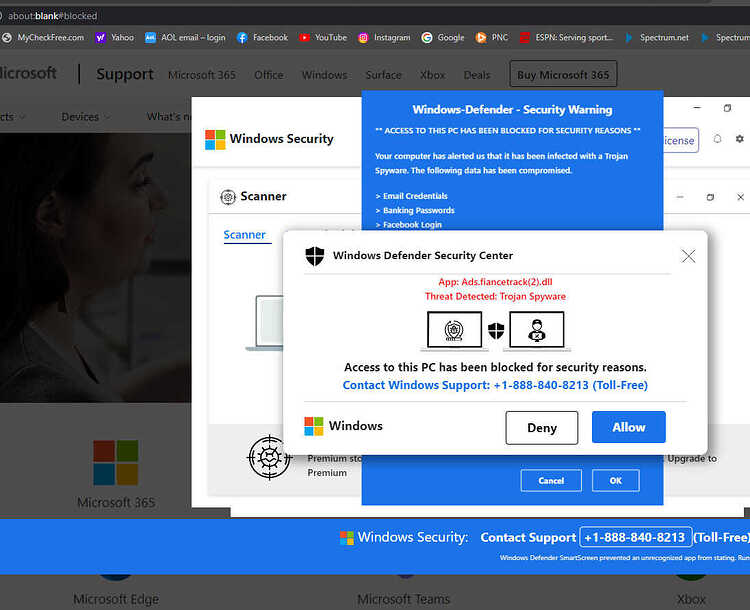Click the scanning computer icon in the dialog

[454, 330]
